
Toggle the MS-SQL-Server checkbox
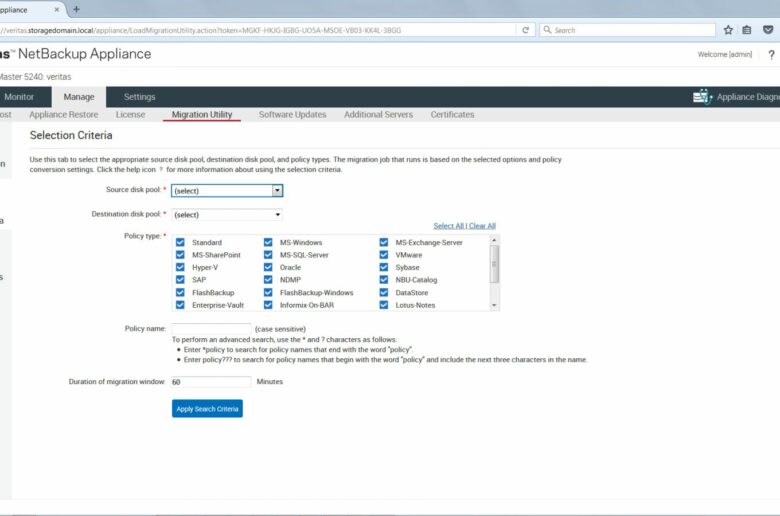tap(268, 255)
